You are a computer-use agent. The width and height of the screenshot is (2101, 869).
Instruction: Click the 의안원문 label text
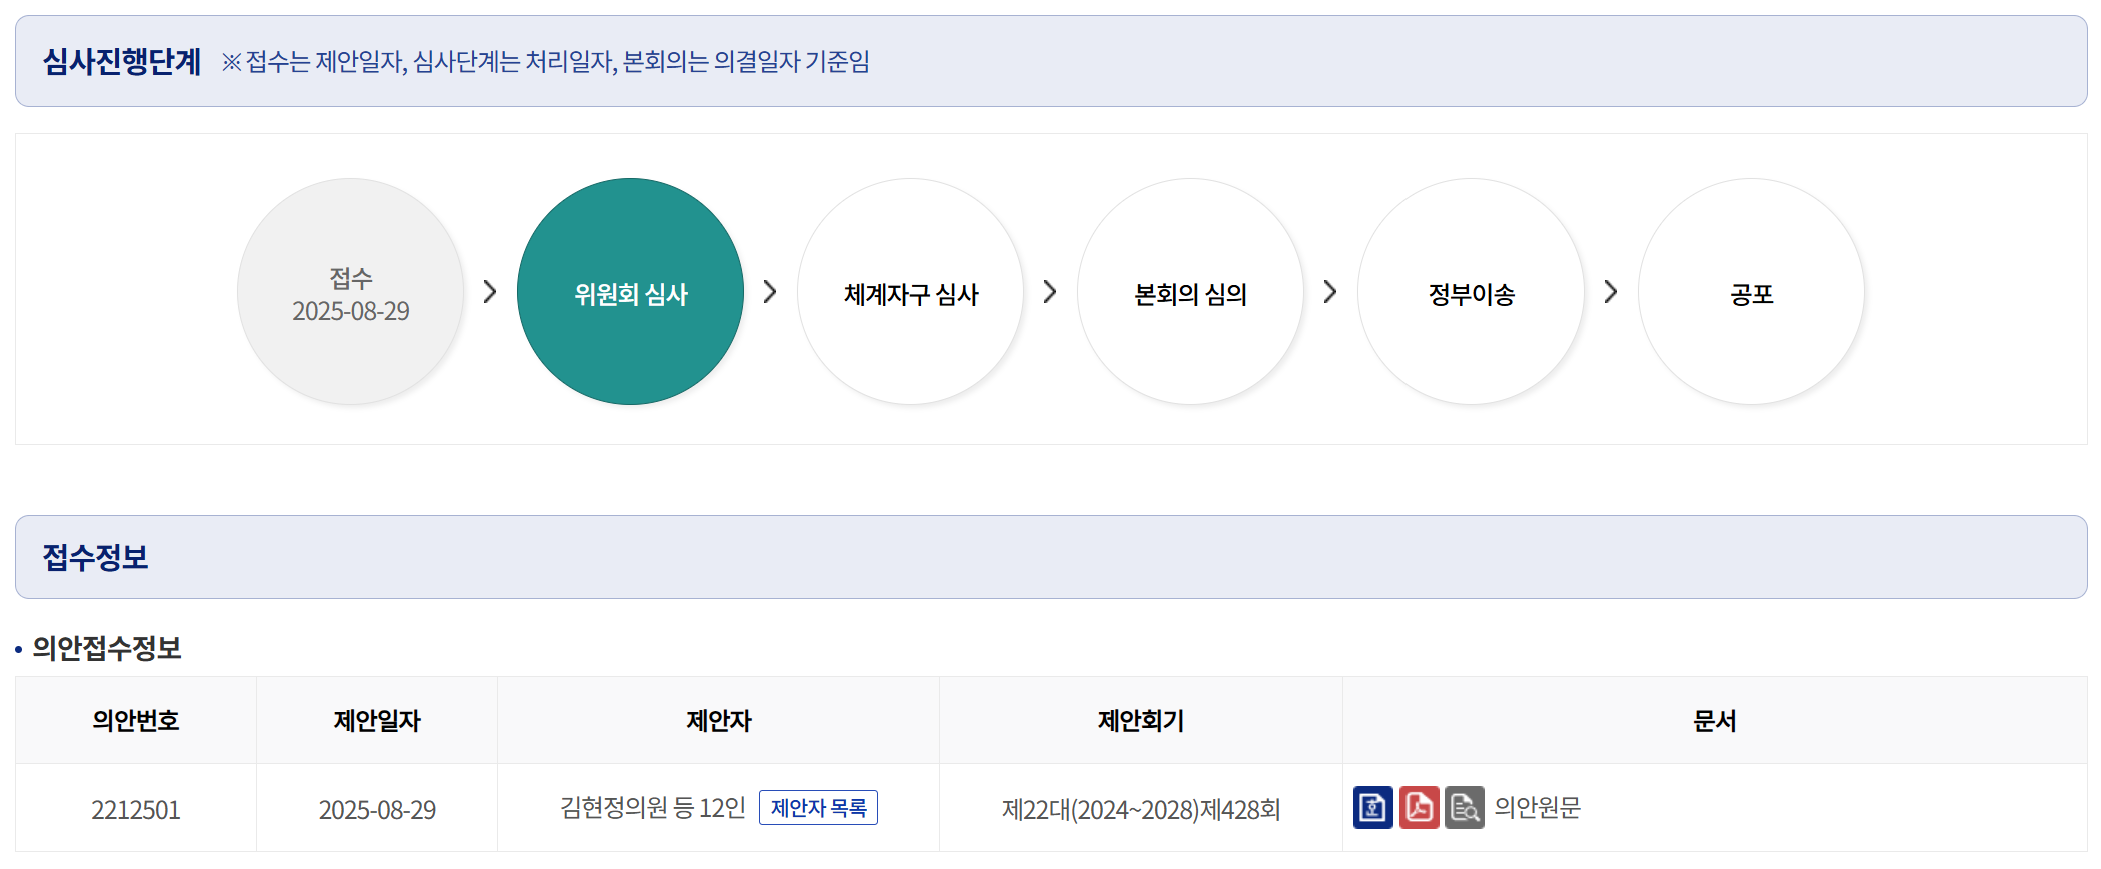coord(1537,807)
